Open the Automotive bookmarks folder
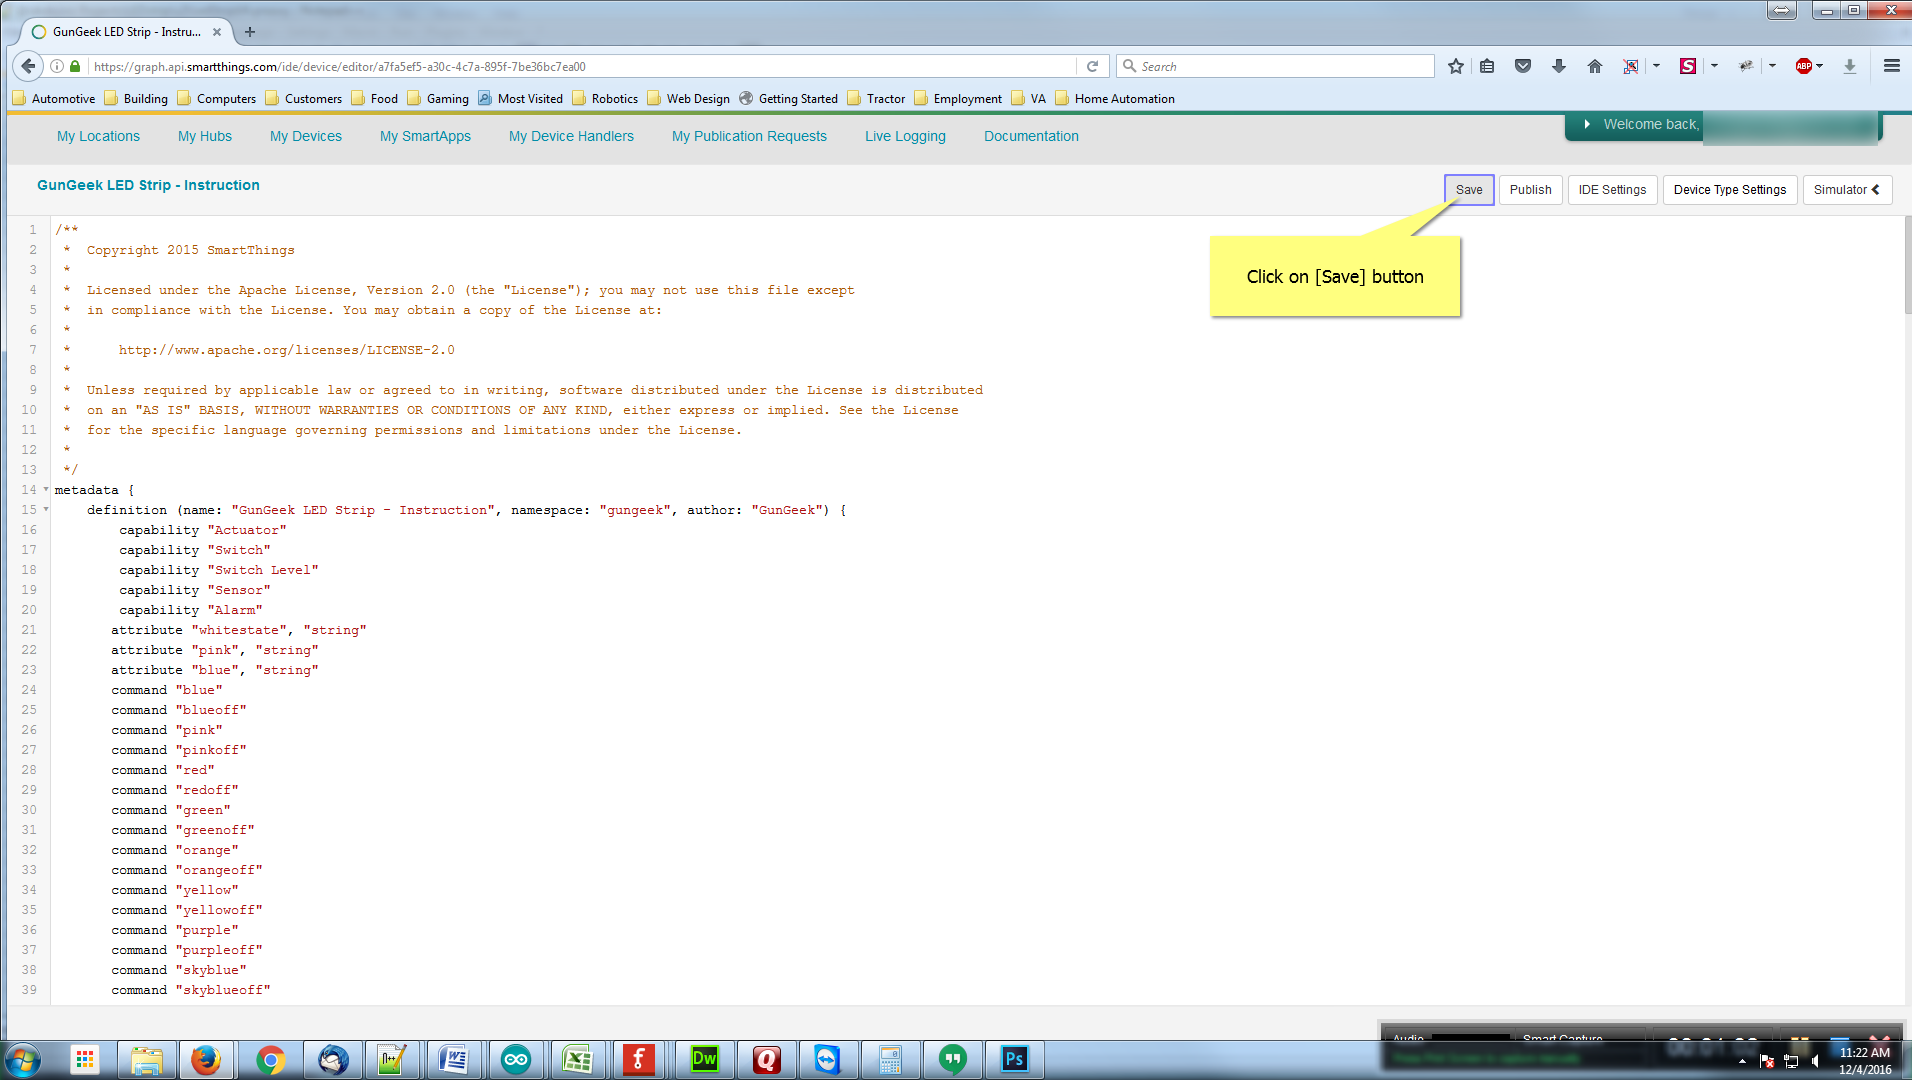Viewport: 1912px width, 1080px height. point(54,98)
